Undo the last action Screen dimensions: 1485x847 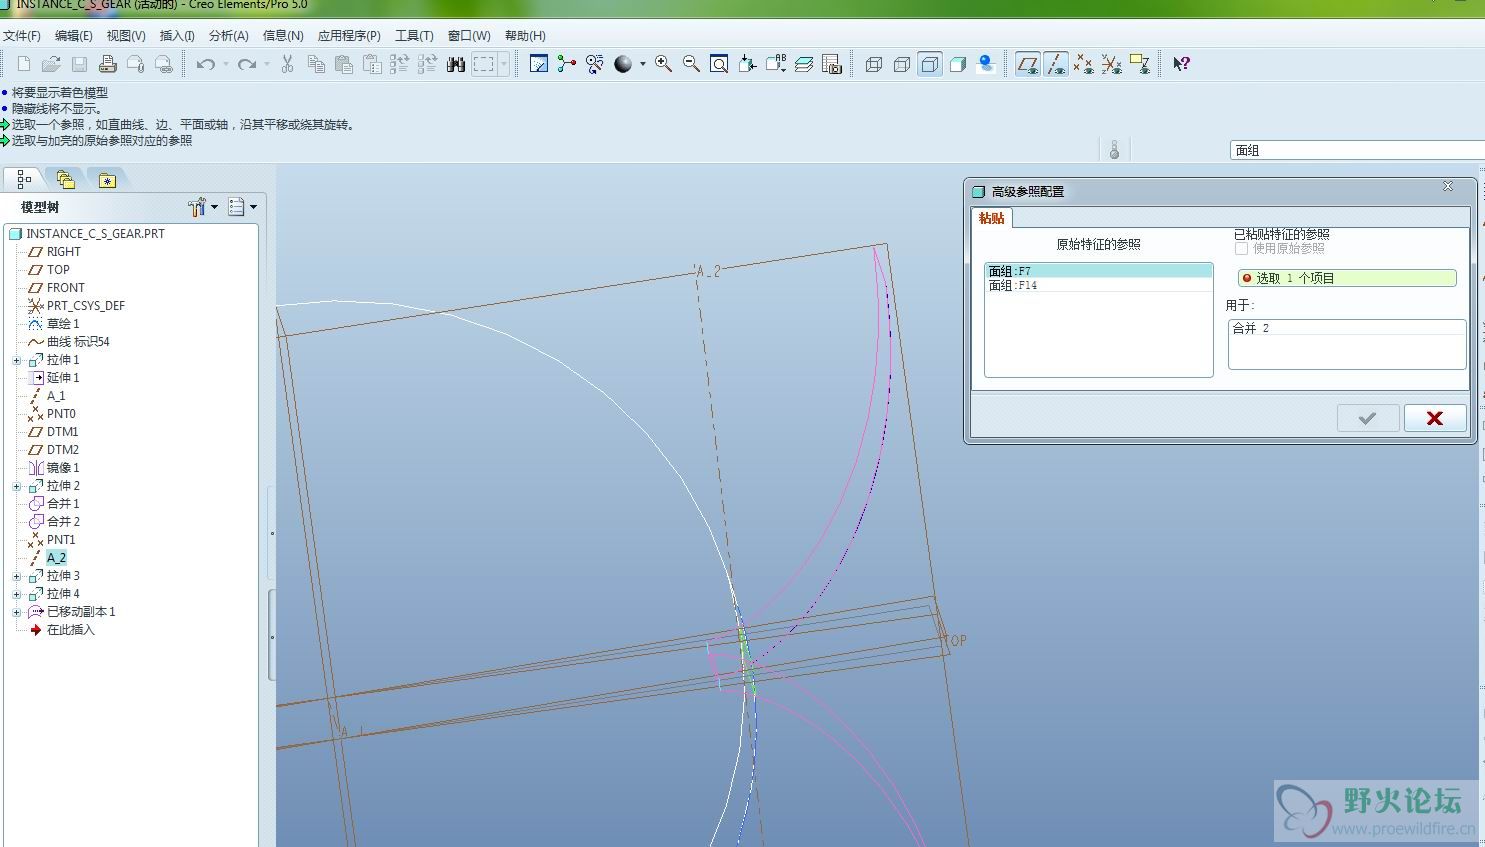[x=206, y=64]
